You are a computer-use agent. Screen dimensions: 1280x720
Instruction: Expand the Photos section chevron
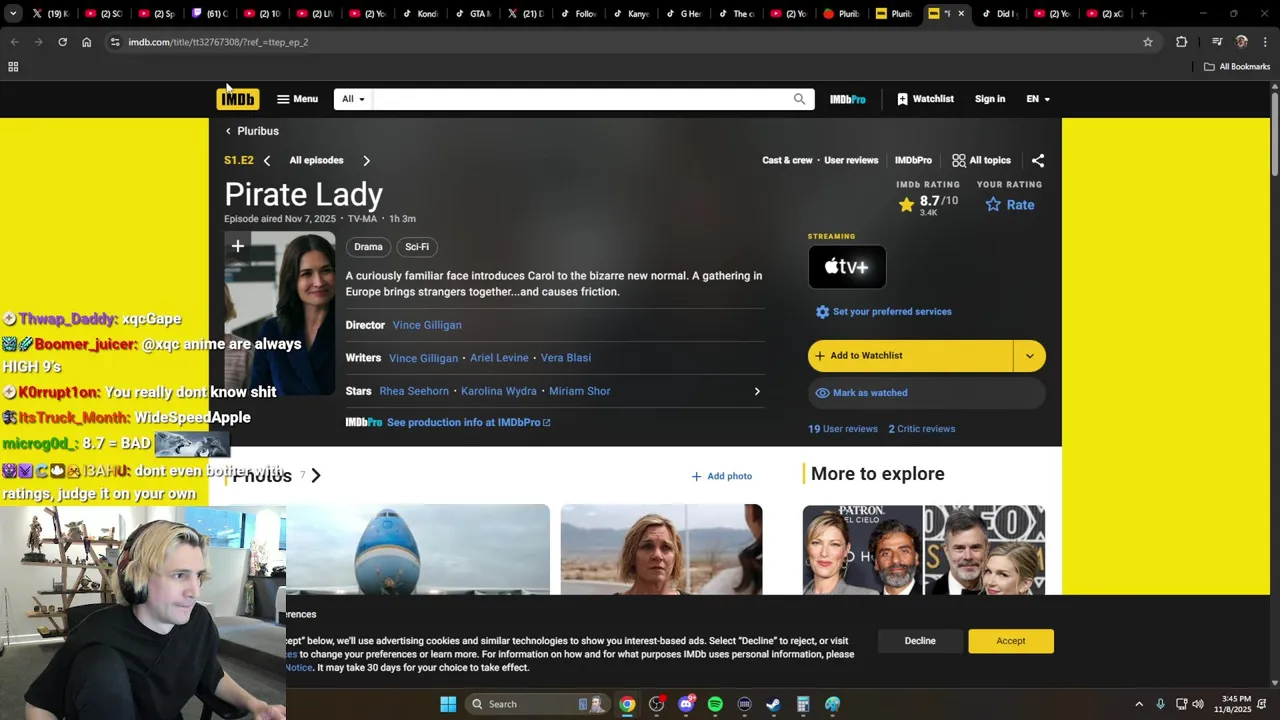pos(316,476)
